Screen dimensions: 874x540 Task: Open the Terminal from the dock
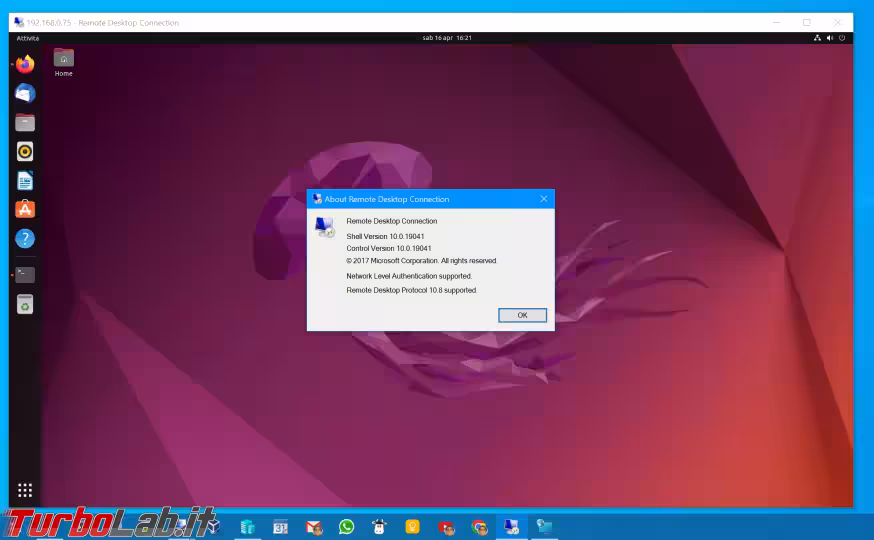tap(25, 274)
